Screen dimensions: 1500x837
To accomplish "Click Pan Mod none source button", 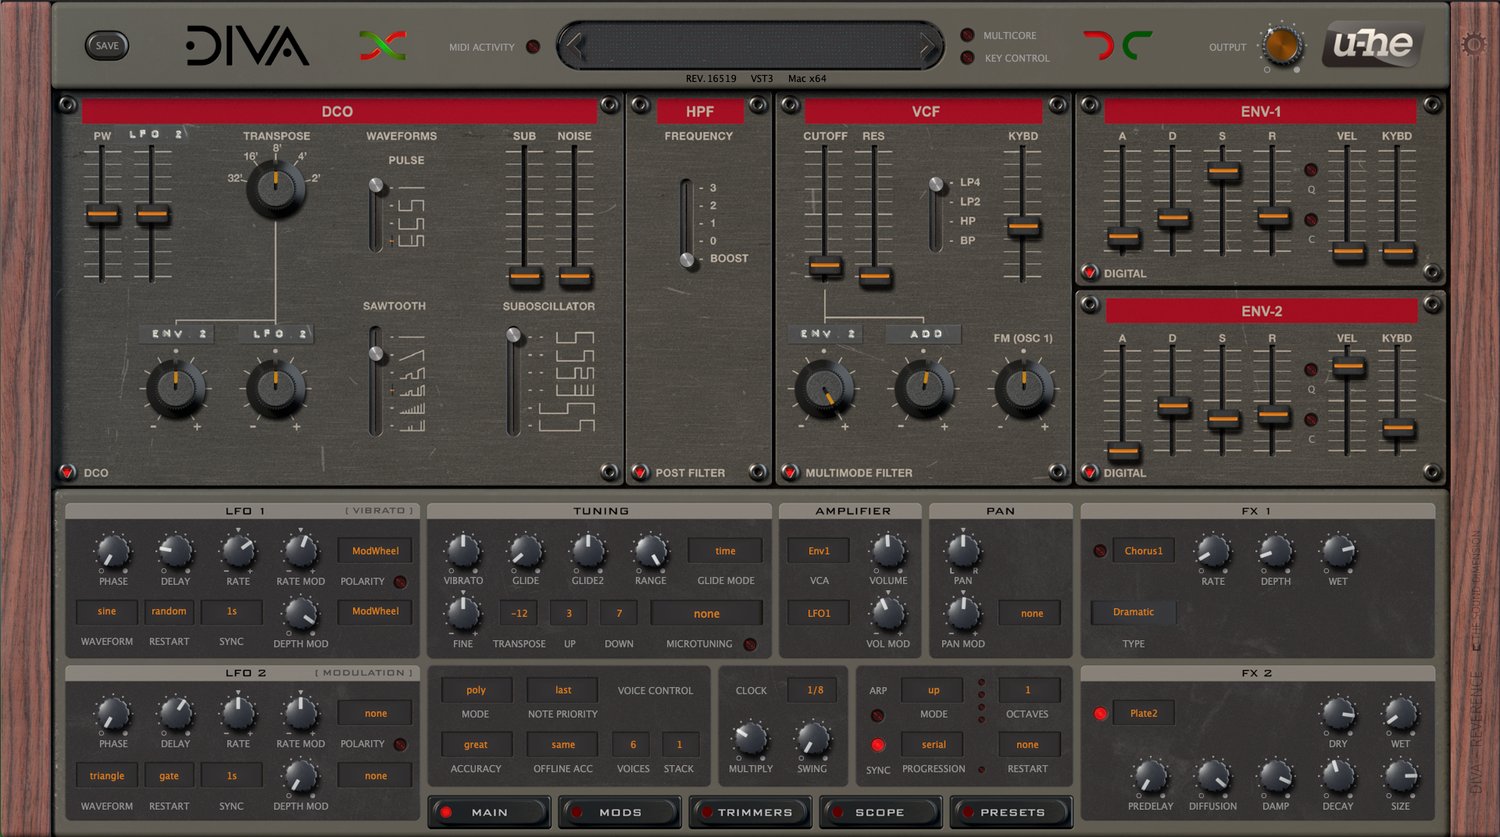I will tap(1032, 613).
